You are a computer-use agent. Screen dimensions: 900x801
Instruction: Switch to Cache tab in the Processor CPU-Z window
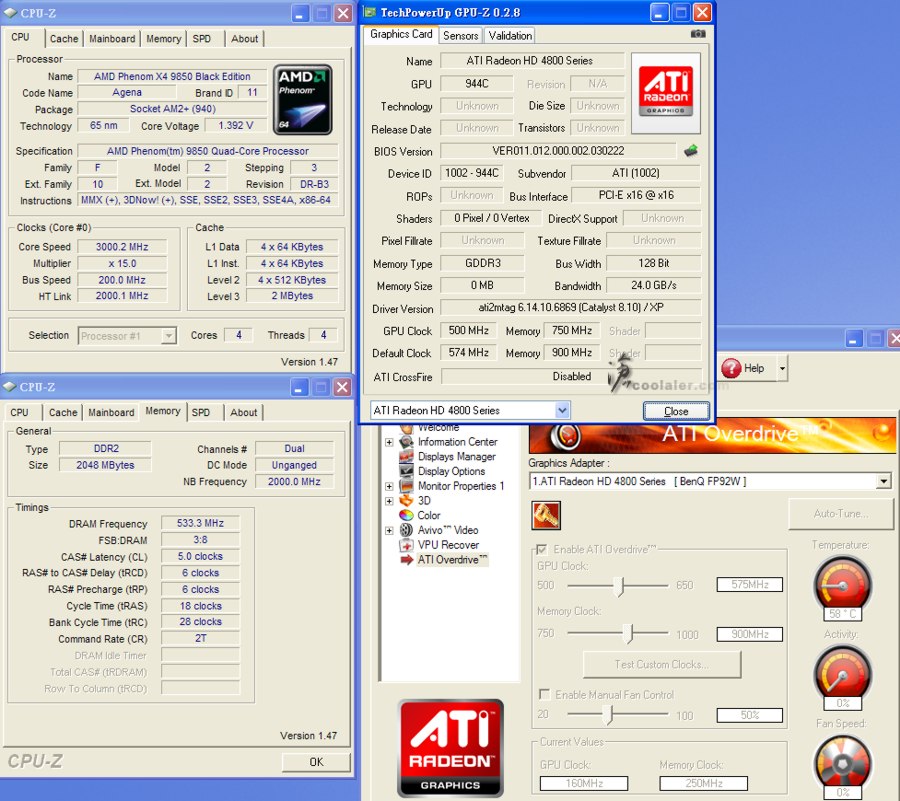[x=64, y=38]
